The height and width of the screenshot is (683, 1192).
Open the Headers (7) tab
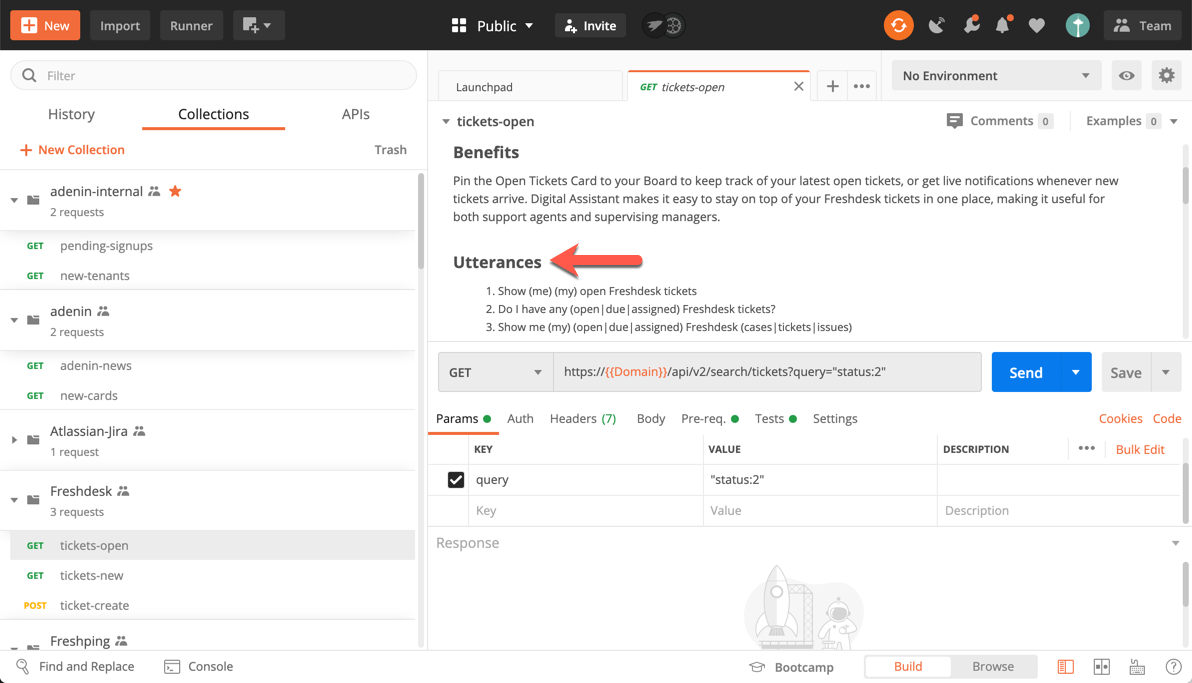click(x=583, y=418)
